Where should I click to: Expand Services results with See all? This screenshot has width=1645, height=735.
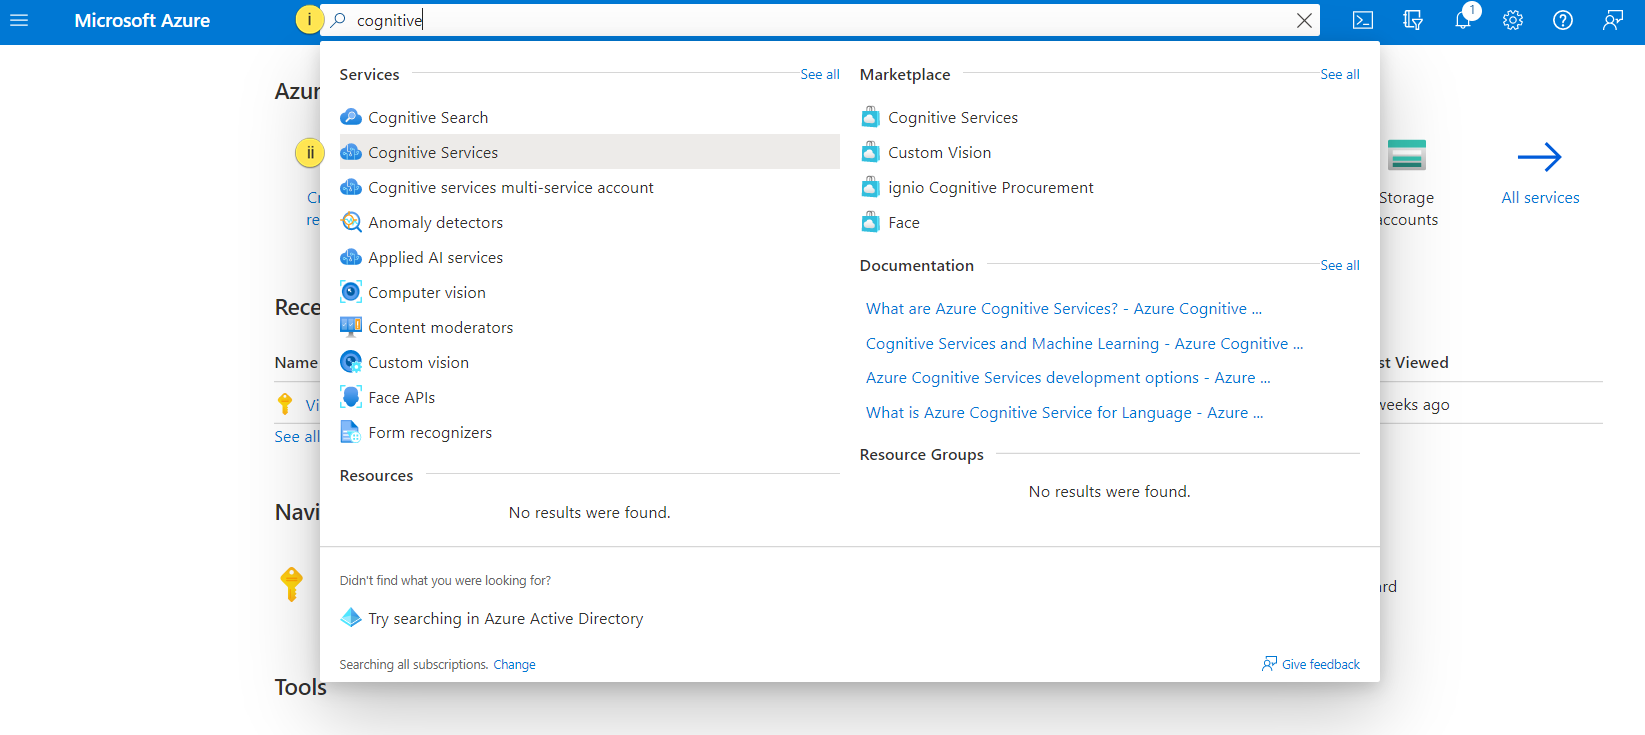pyautogui.click(x=819, y=74)
